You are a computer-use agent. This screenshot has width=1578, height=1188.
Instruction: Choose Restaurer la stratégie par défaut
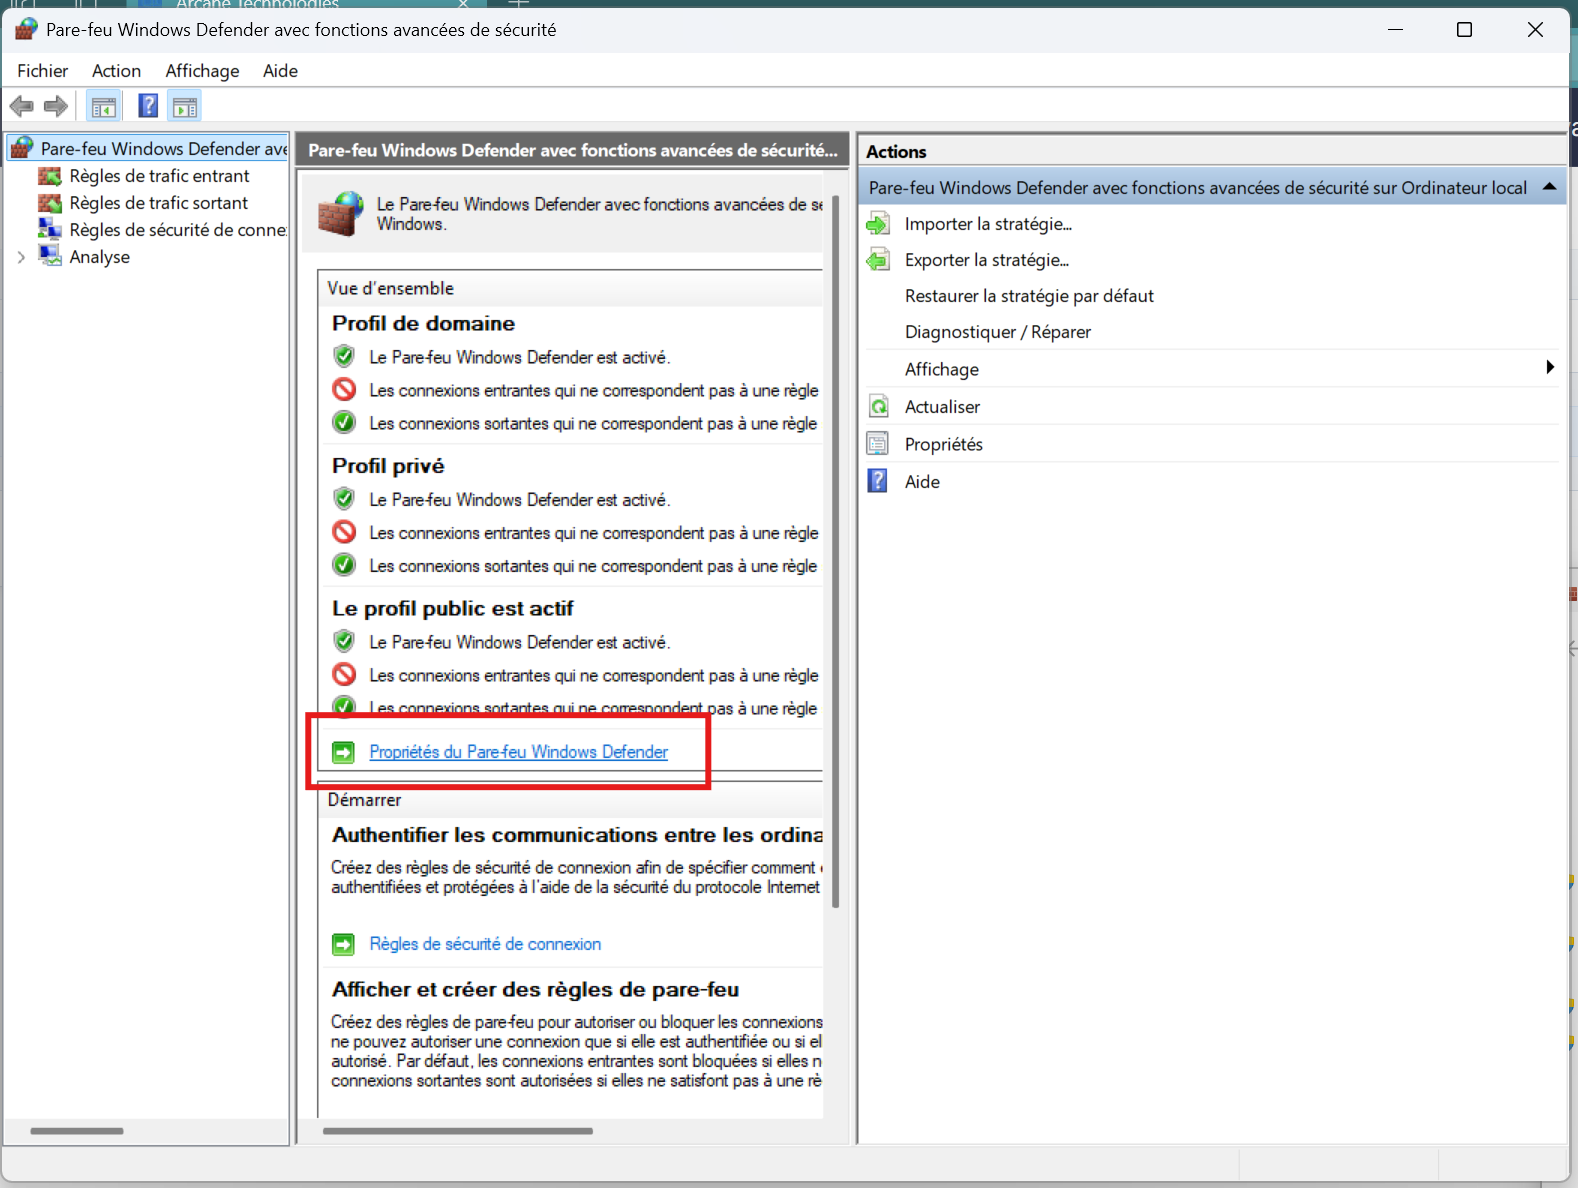point(1029,296)
